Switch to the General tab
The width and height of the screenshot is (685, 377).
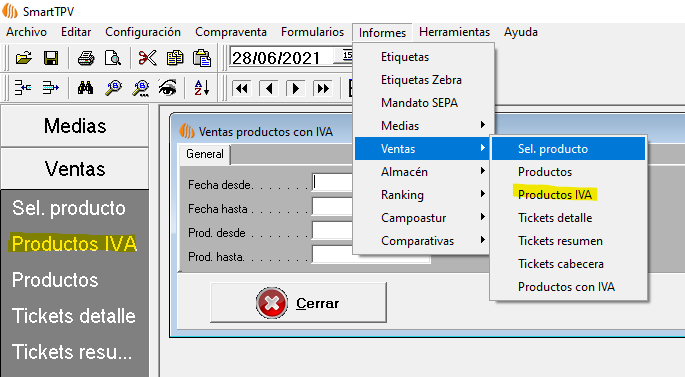tap(204, 154)
